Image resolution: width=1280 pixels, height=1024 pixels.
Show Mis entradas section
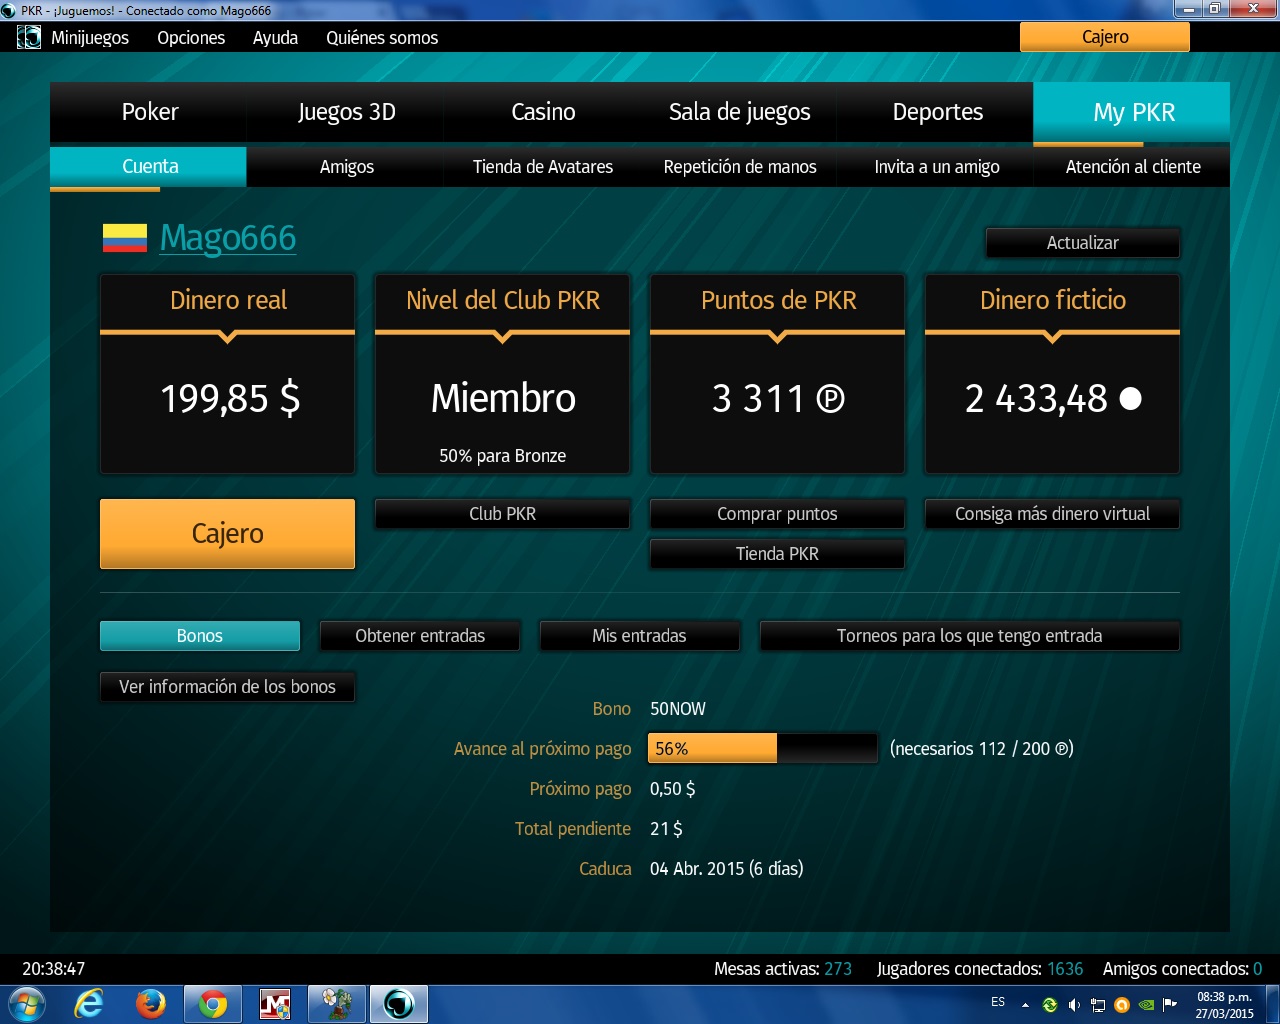tap(640, 636)
